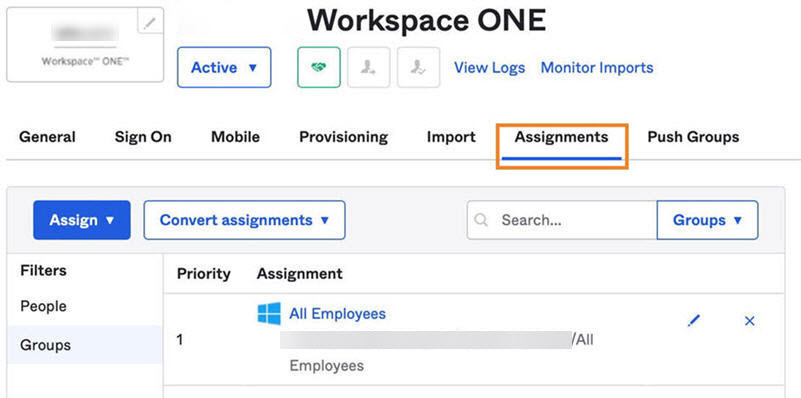Open the Active status dropdown
This screenshot has width=801, height=398.
224,67
